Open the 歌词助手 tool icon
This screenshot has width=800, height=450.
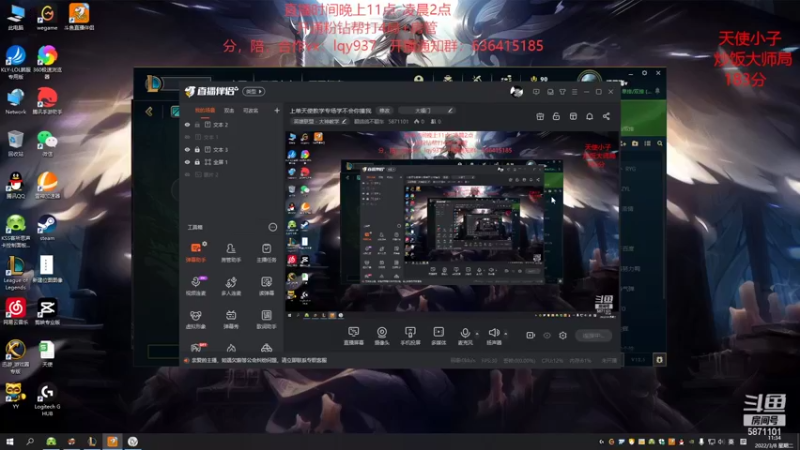(x=266, y=319)
